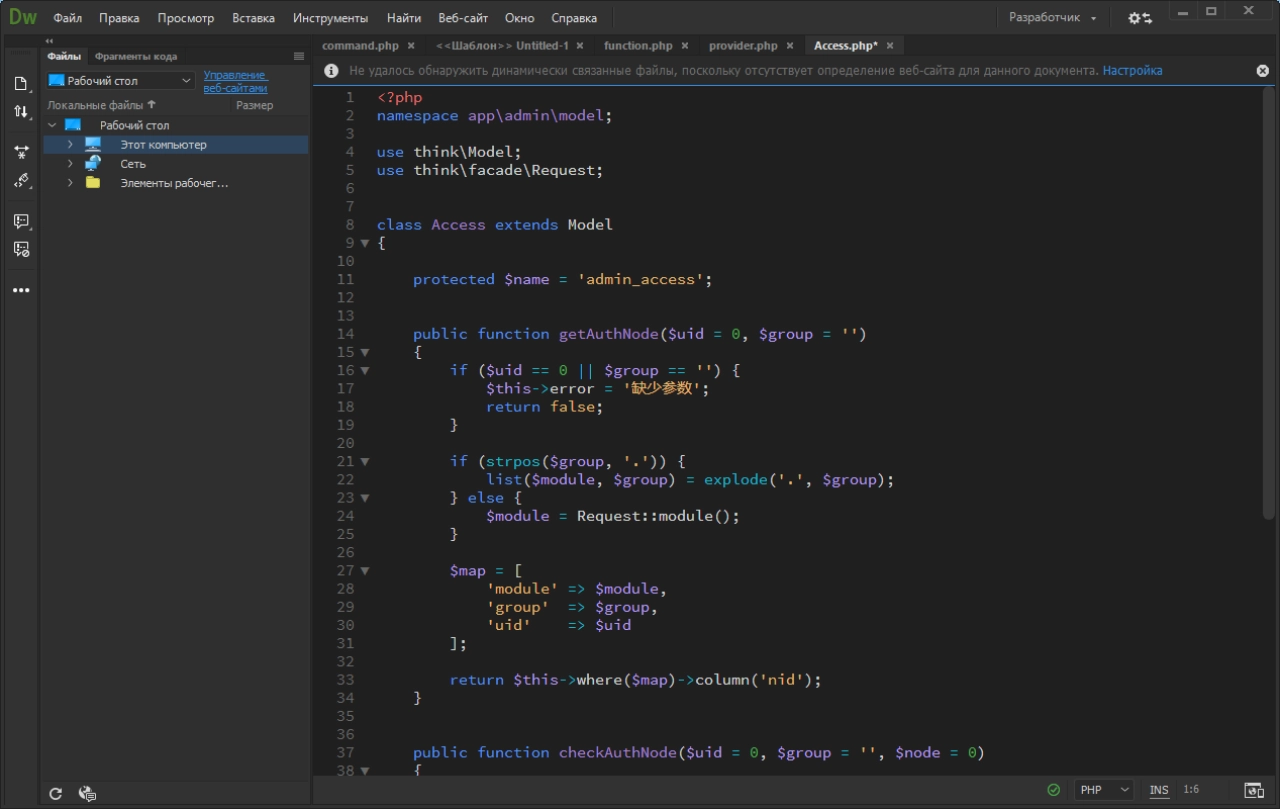
Task: Click the info icon in the notification bar
Action: (332, 71)
